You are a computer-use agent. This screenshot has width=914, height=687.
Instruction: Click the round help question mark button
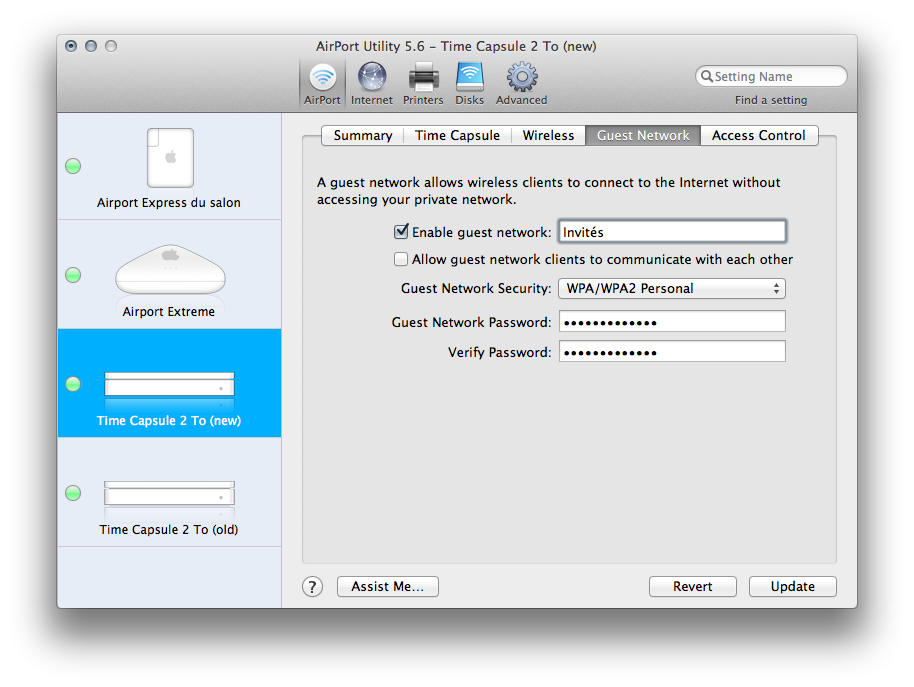click(313, 587)
